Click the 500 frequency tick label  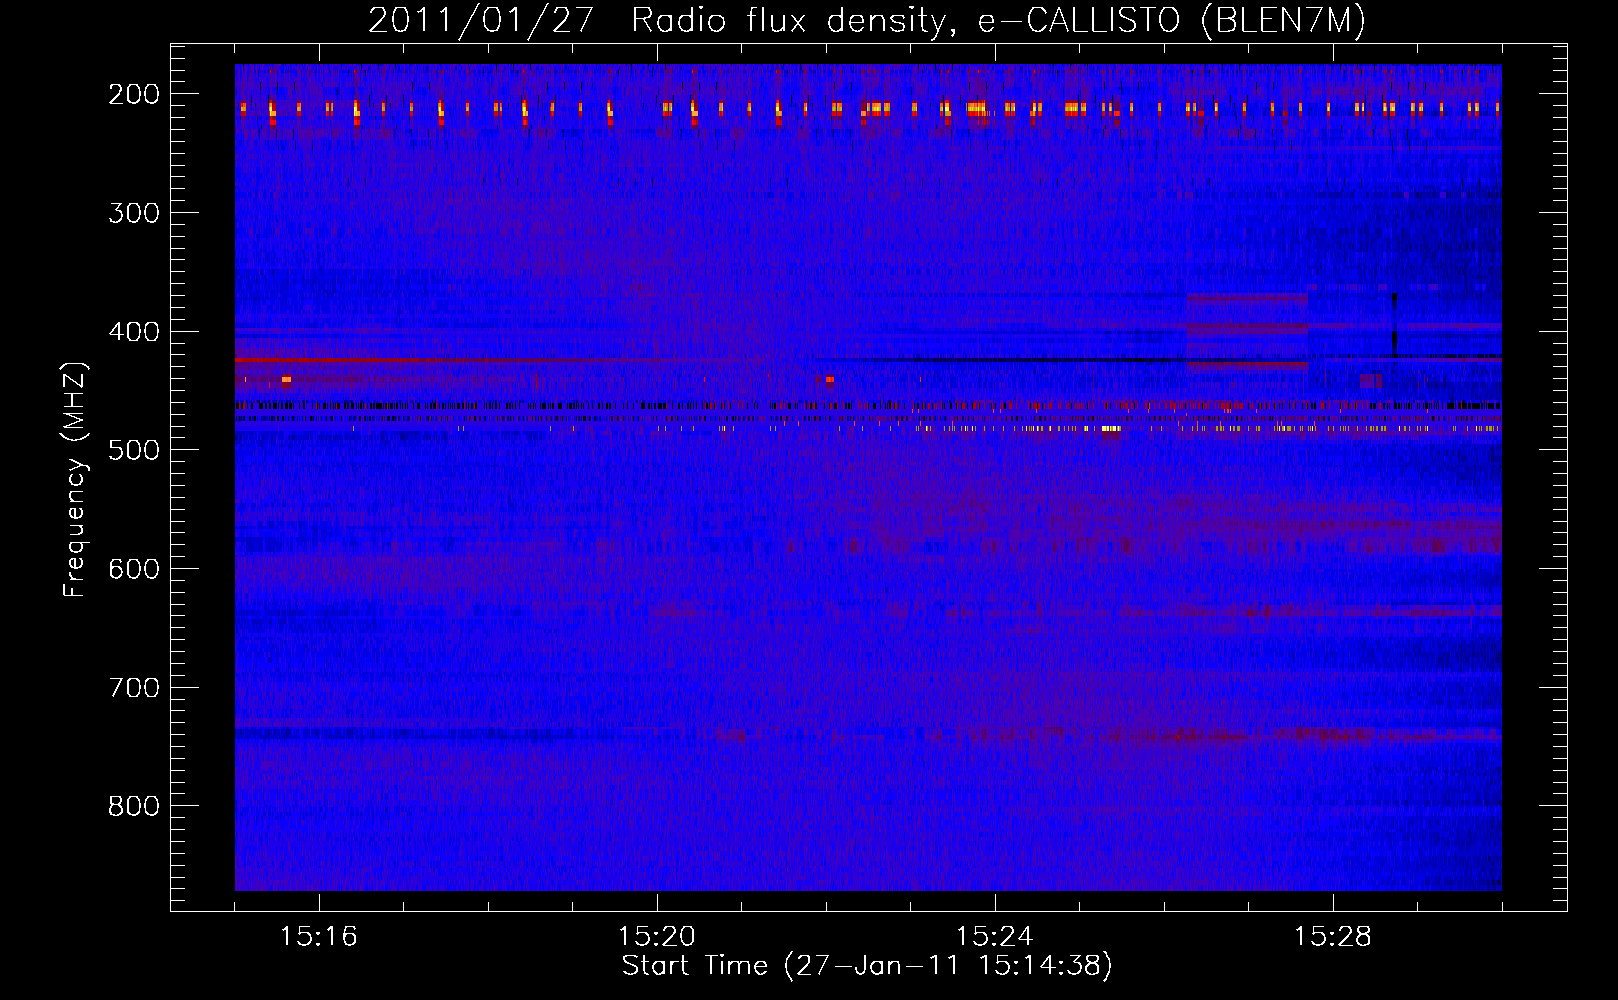(134, 450)
